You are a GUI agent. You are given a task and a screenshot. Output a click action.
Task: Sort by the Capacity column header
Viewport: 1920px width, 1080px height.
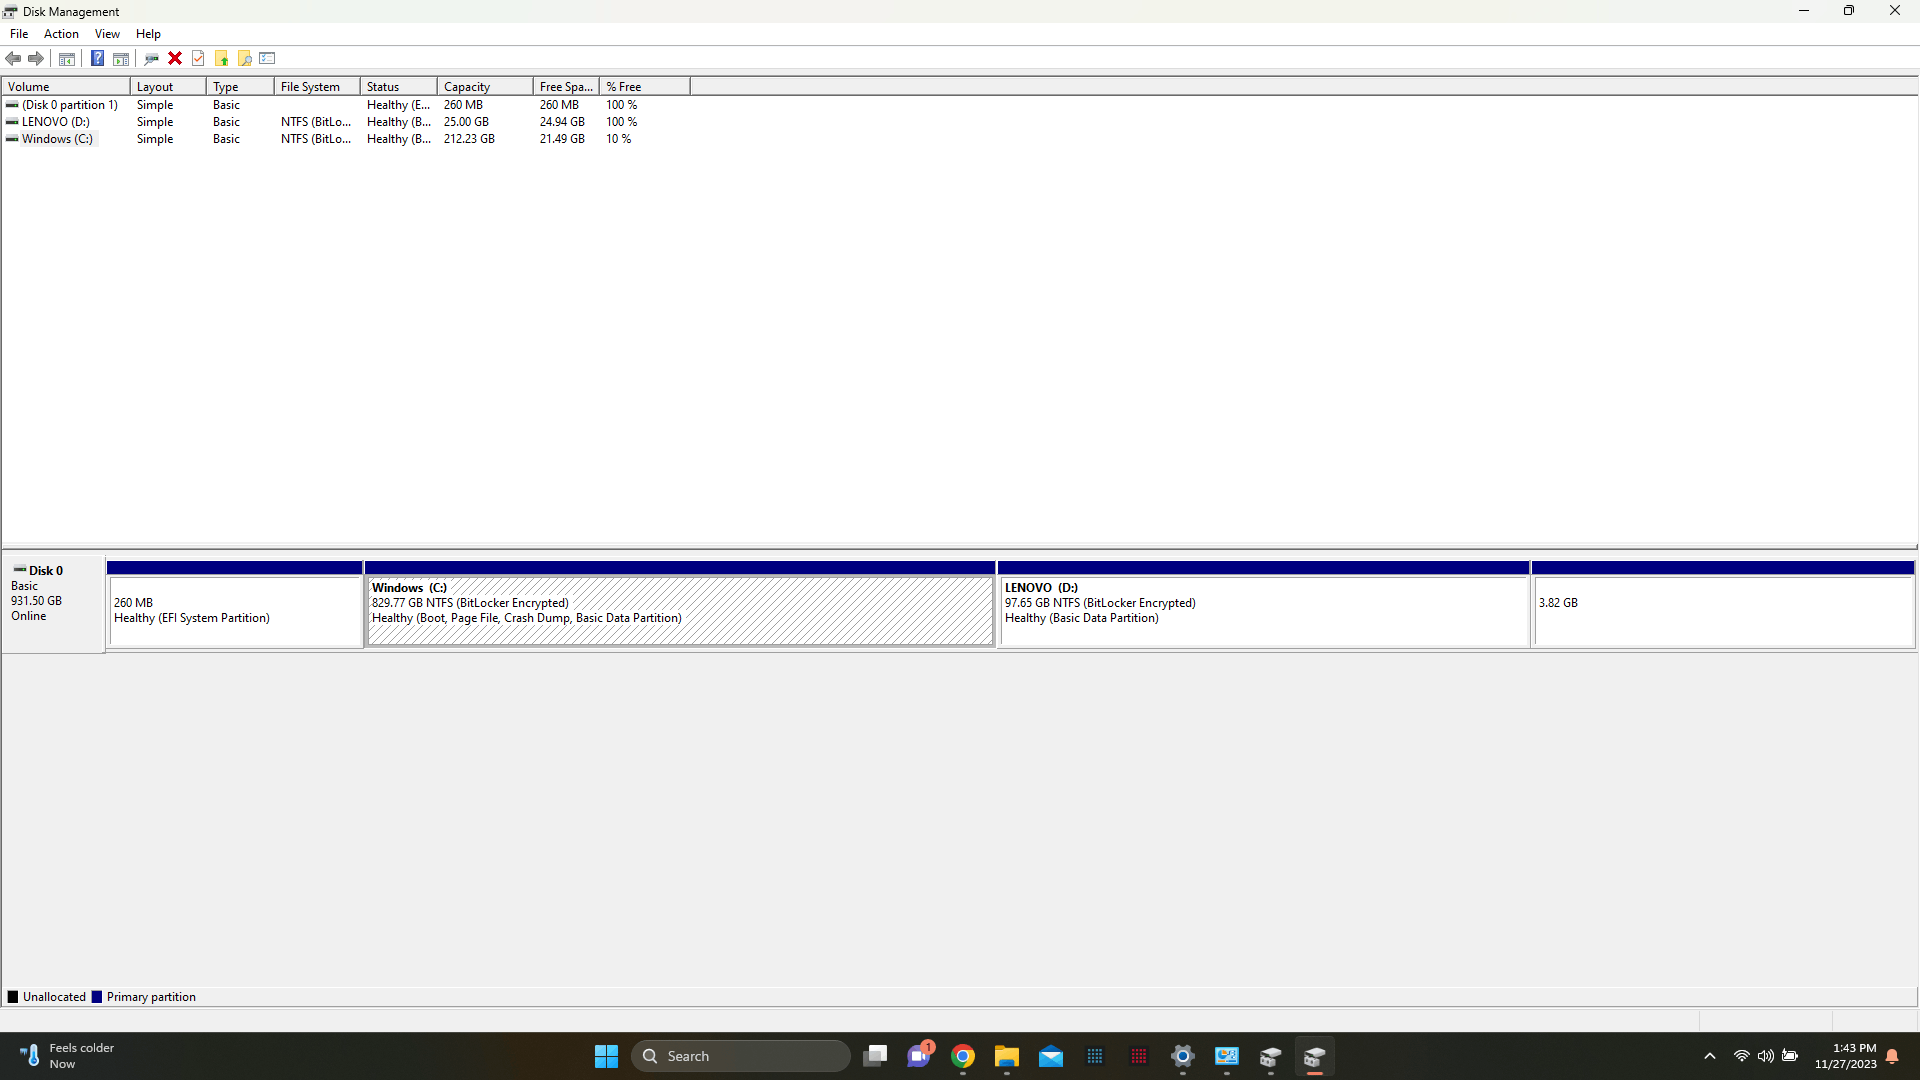click(x=485, y=87)
